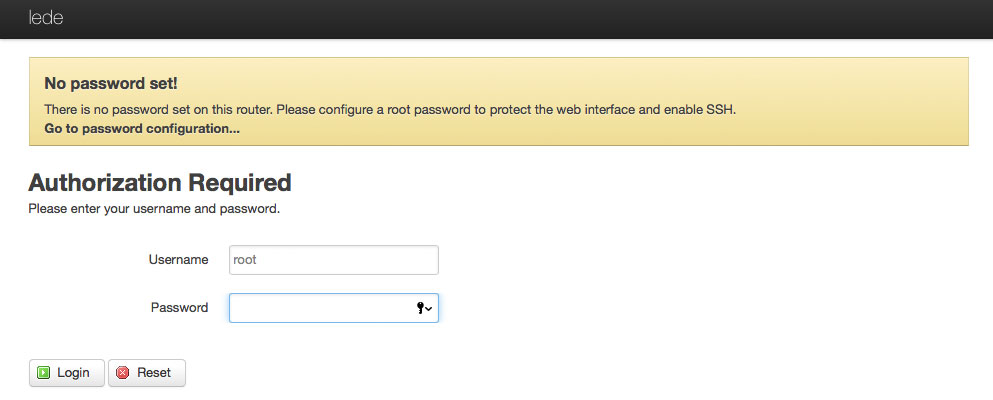Click the key icon in Password field
993x400 pixels.
point(420,308)
